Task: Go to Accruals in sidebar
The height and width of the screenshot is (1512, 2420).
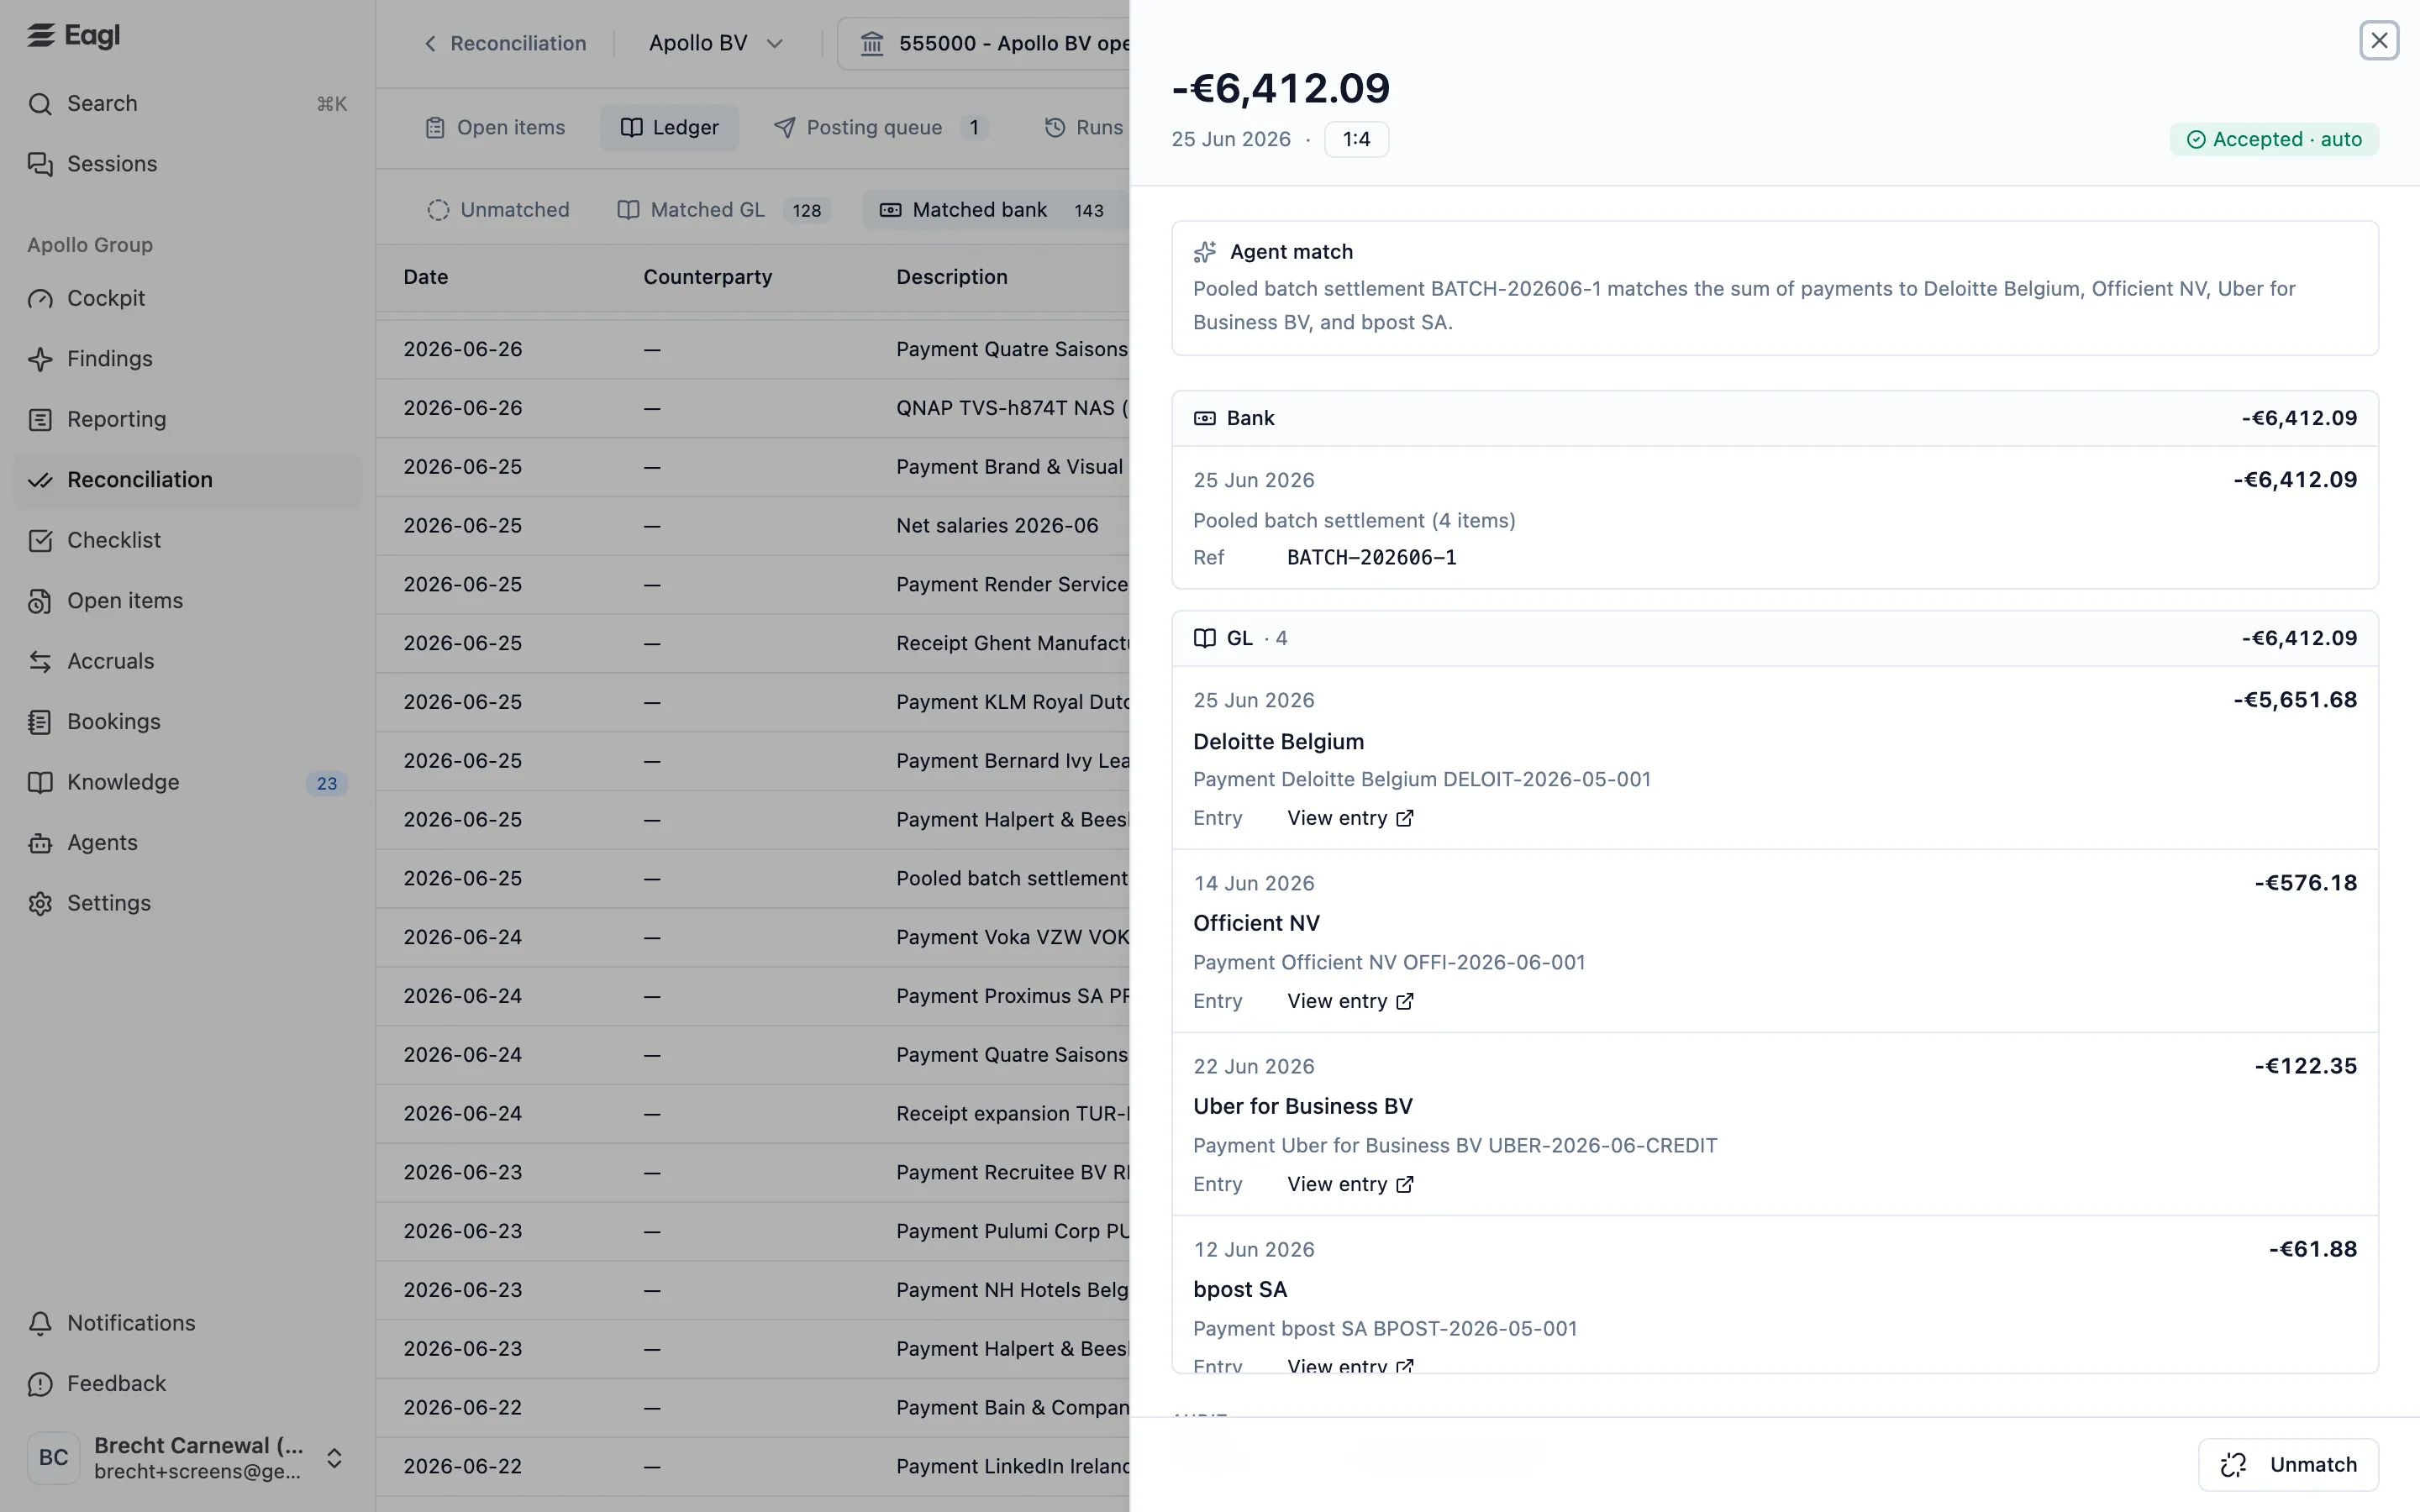Action: (187, 661)
